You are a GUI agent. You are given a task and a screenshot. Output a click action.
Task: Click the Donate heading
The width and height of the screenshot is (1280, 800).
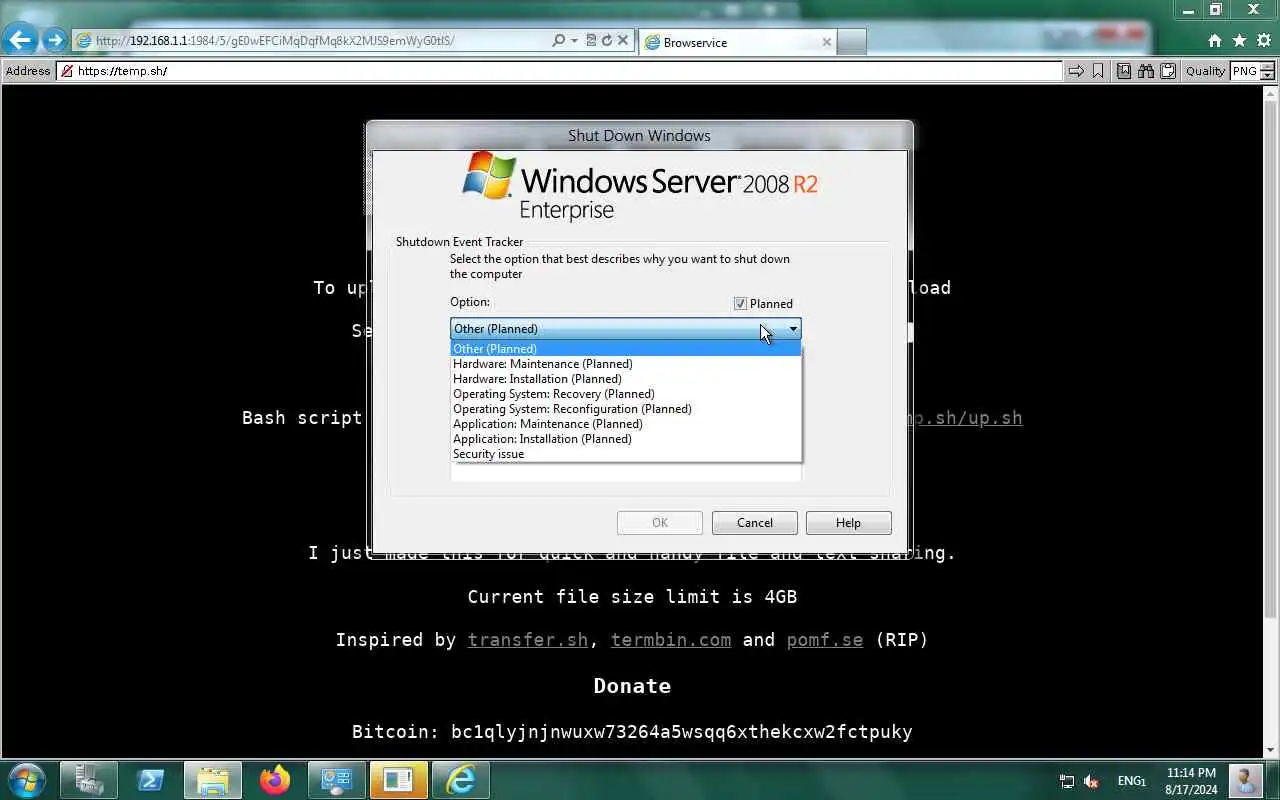[x=632, y=686]
